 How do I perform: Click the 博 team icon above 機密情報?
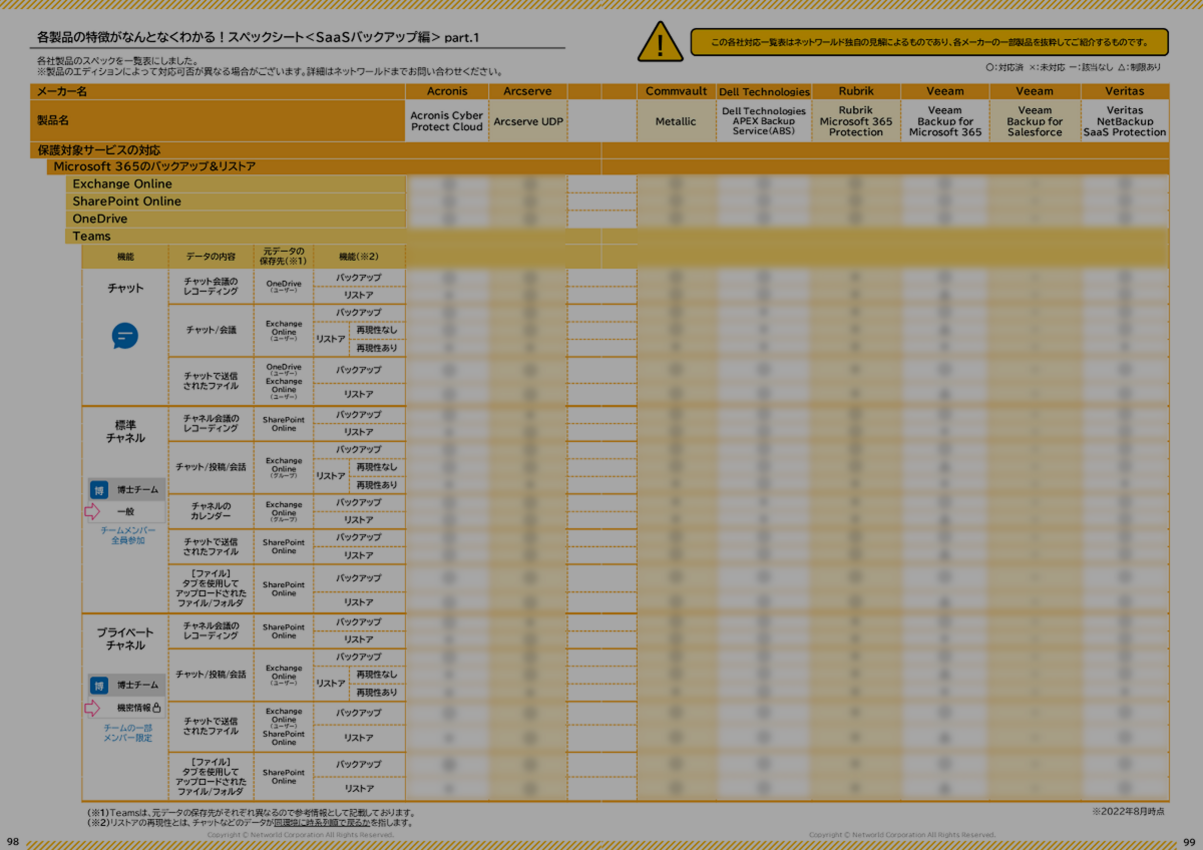point(98,685)
